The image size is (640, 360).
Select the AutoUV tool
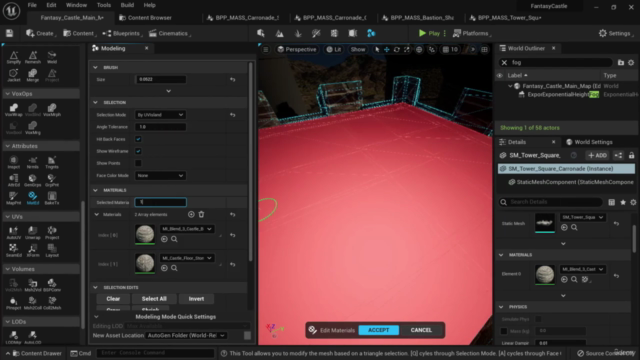point(13,233)
